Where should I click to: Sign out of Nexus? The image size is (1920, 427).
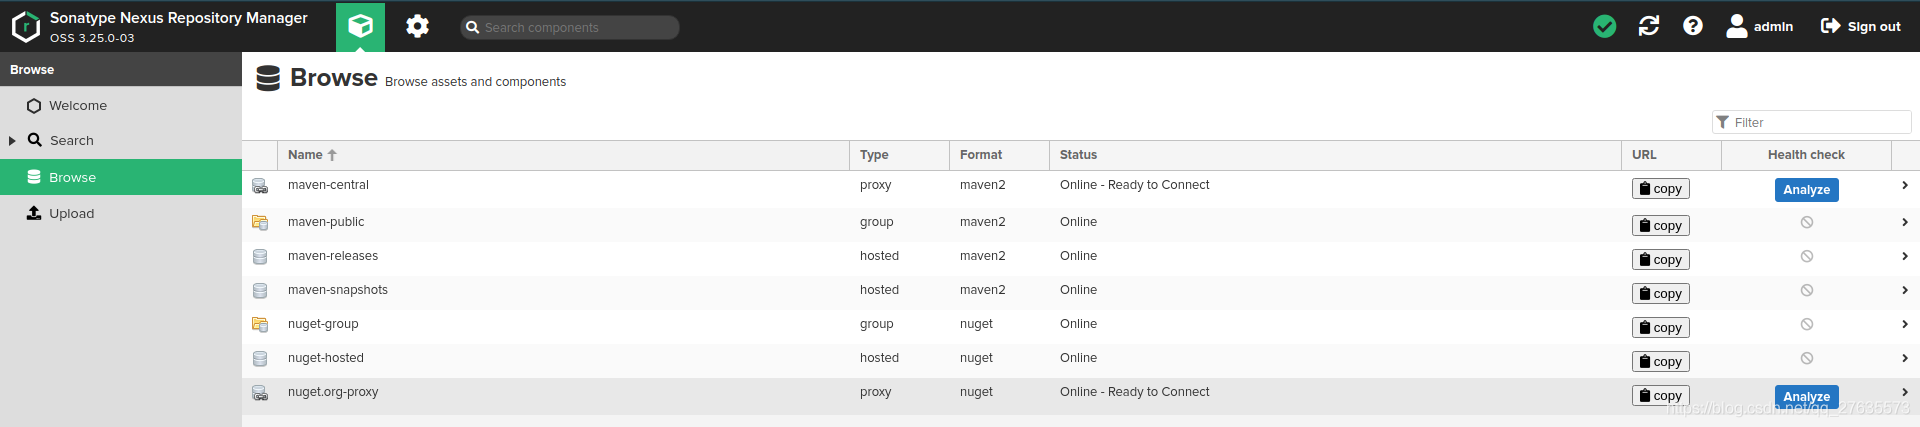pos(1861,26)
